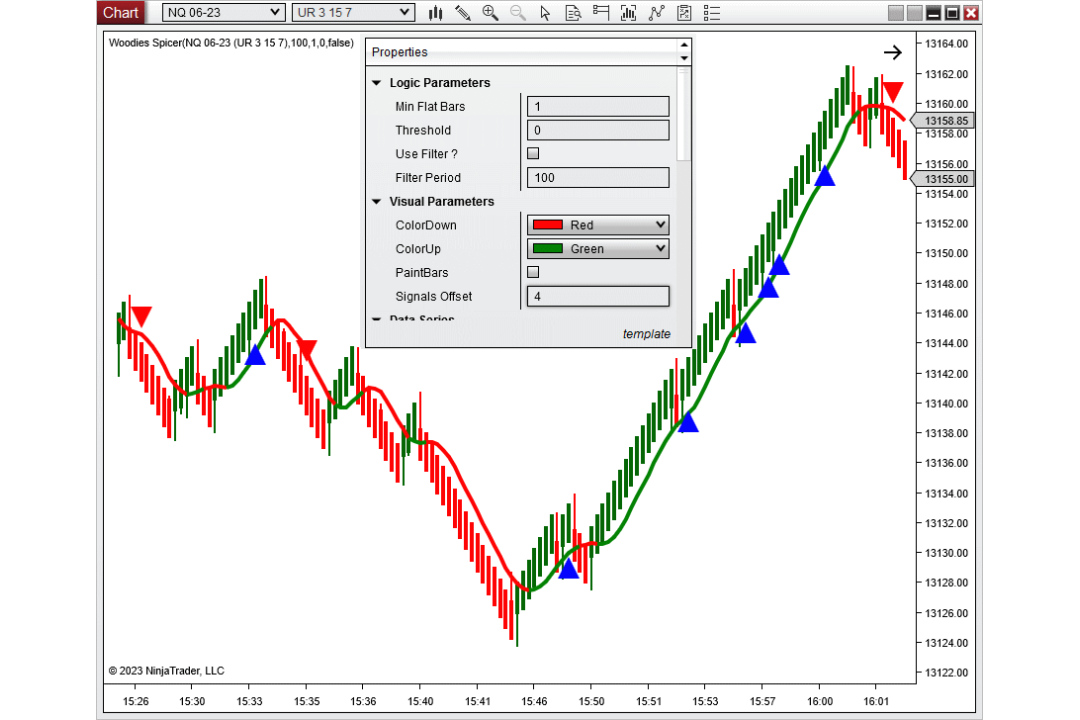
Task: Select the drawing tools pencil icon
Action: click(463, 13)
